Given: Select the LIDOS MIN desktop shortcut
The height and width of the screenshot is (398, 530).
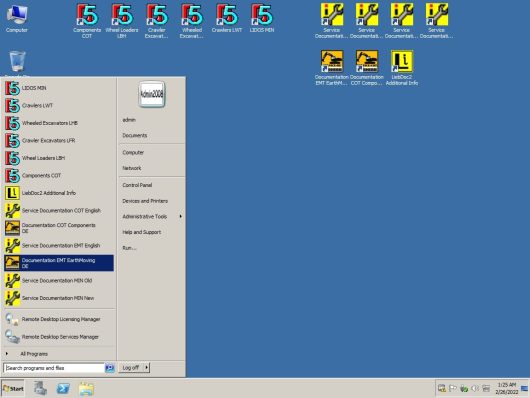Looking at the screenshot, I should coord(262,19).
